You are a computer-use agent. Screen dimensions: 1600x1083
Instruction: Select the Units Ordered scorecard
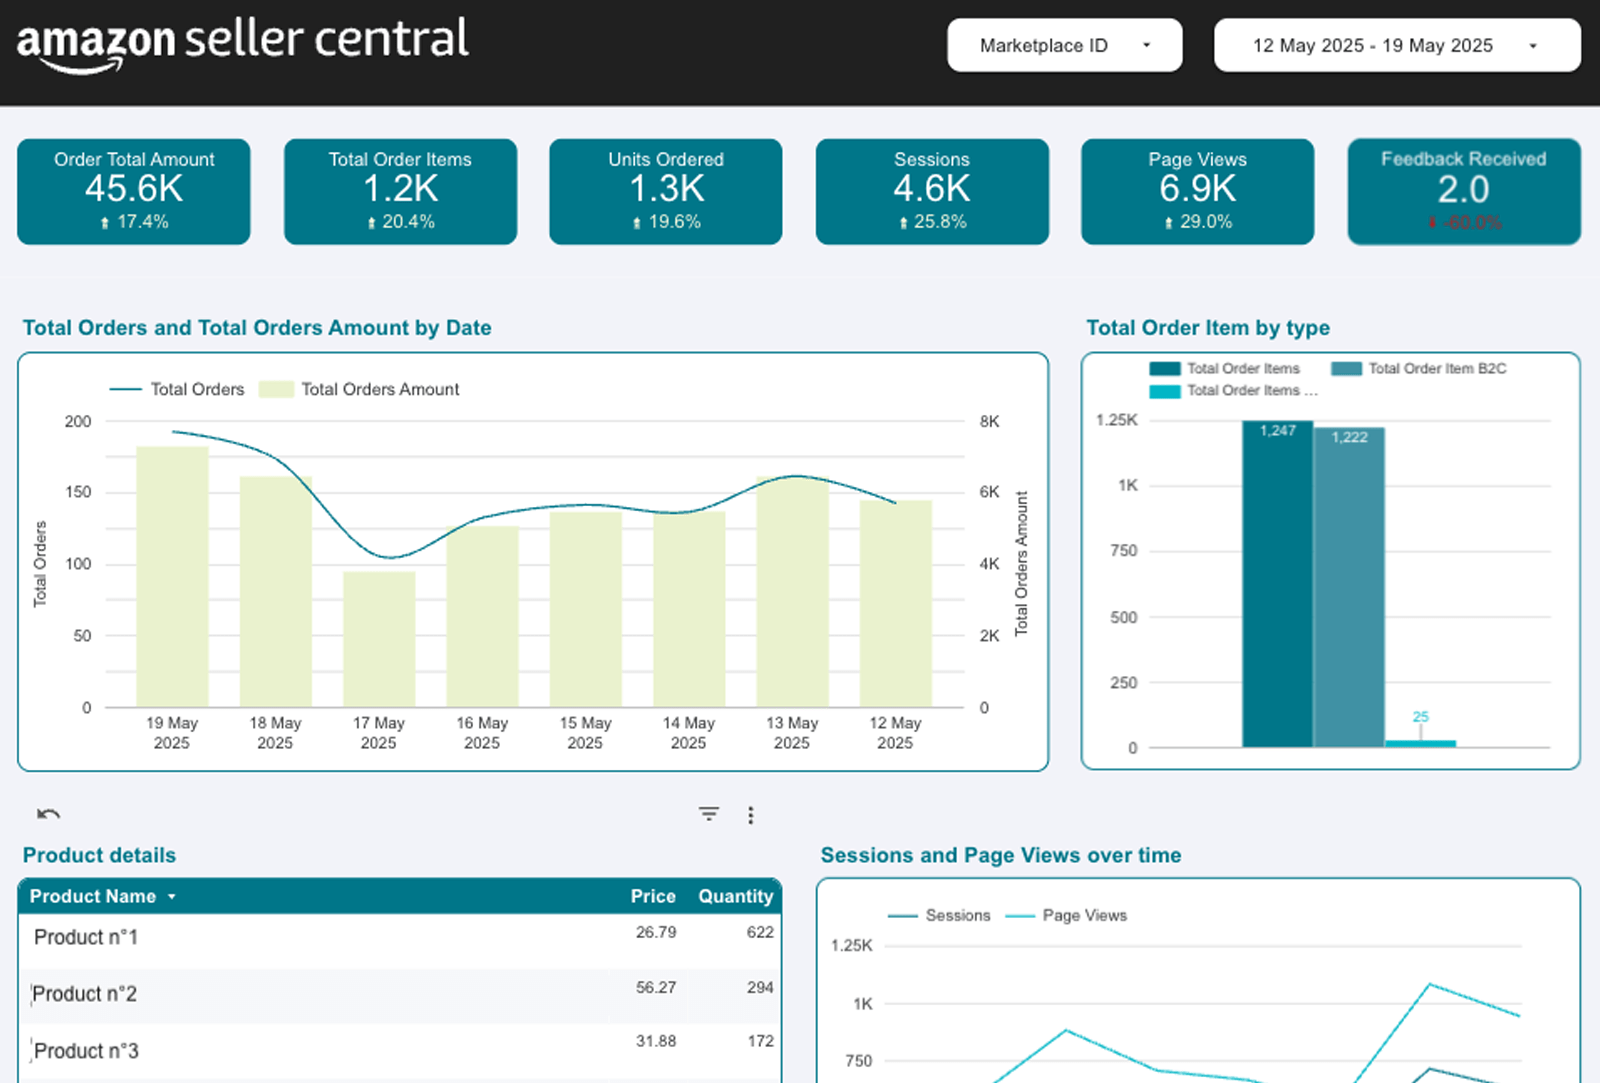click(x=666, y=191)
